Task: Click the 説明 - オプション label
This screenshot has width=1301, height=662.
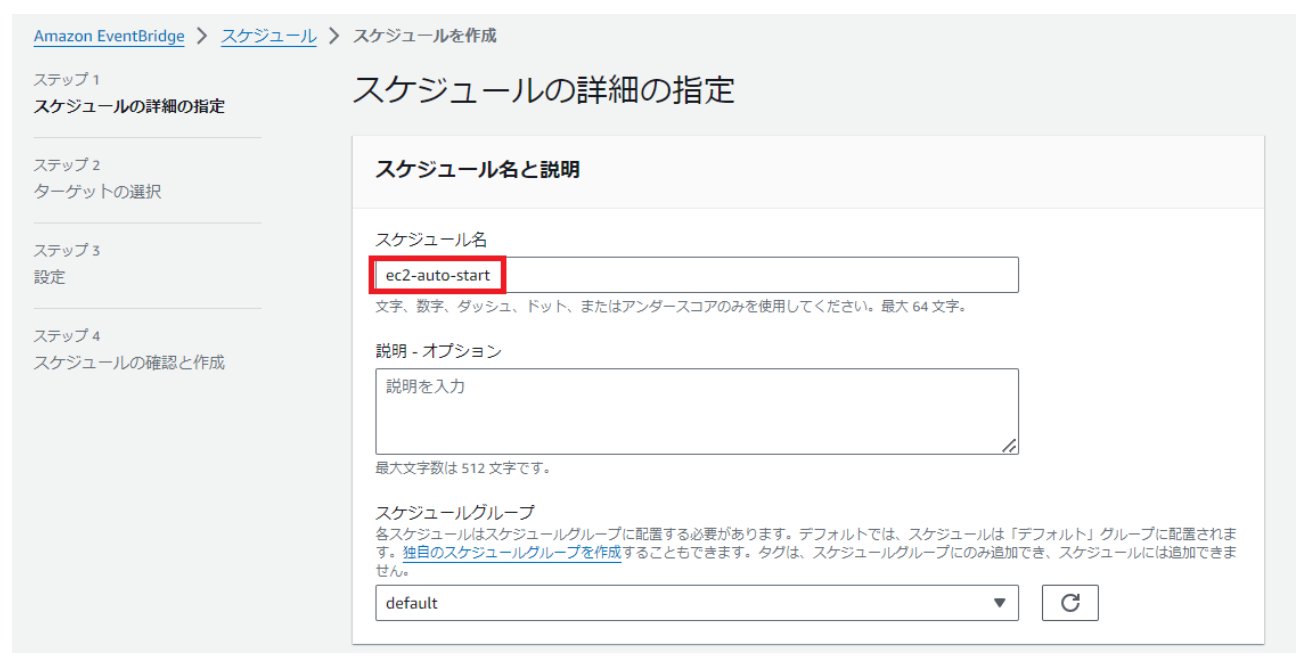Action: click(438, 351)
